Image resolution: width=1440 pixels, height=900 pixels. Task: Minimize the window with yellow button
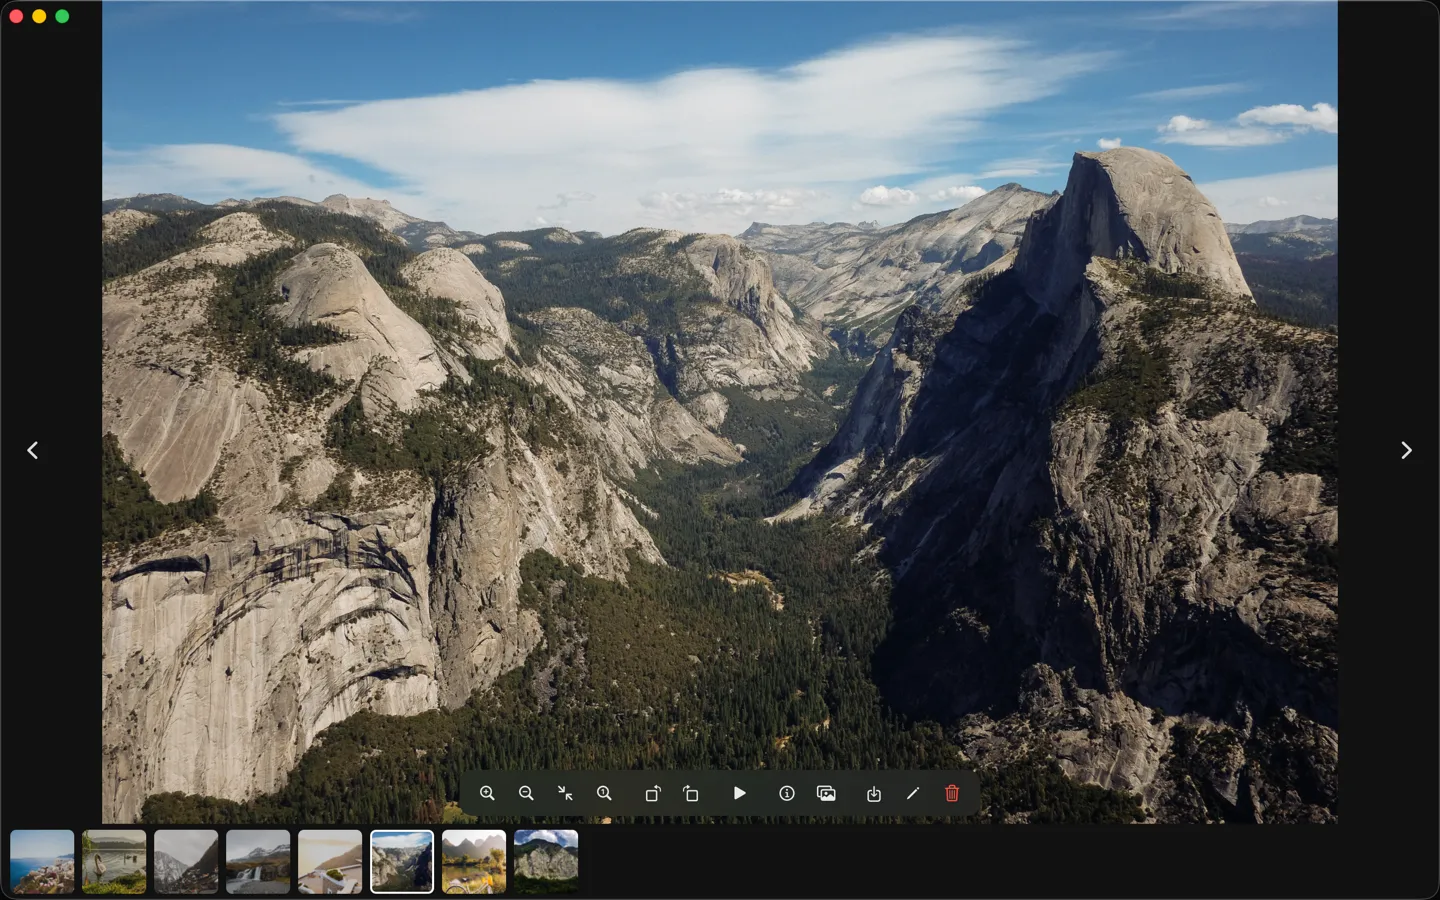39,16
